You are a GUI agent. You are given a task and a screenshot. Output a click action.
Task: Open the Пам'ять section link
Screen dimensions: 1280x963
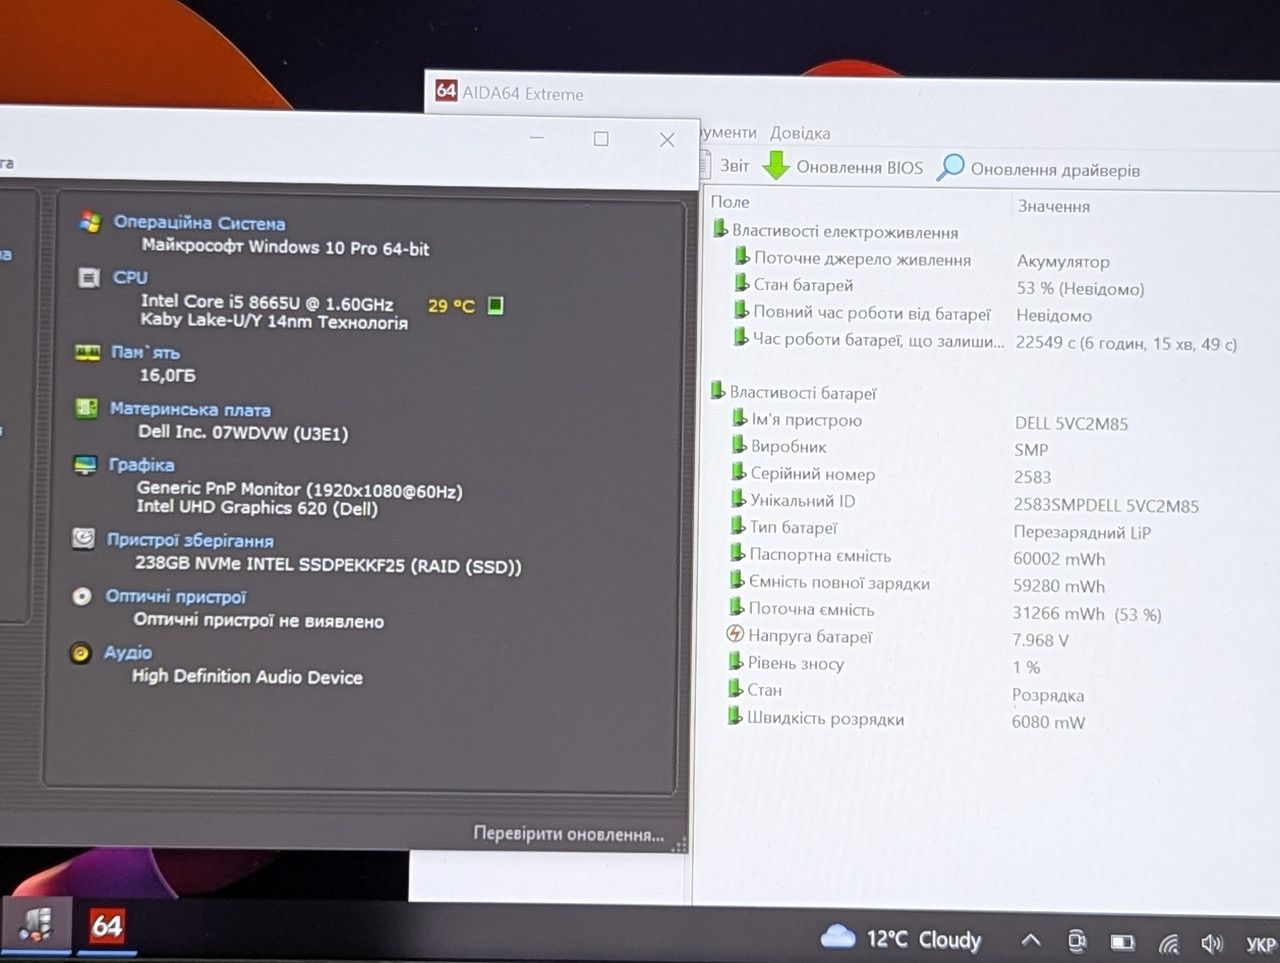(145, 352)
